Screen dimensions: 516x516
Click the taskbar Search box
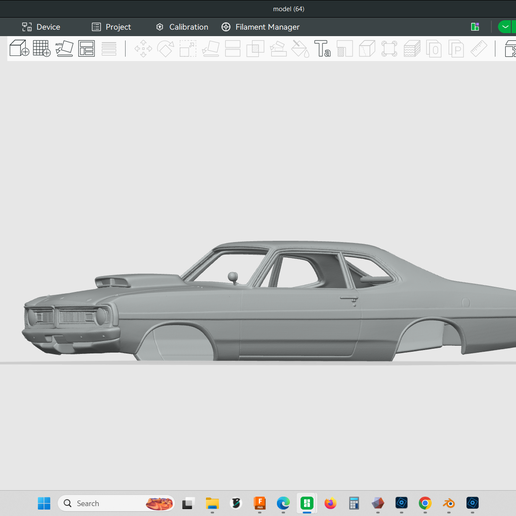[x=116, y=503]
